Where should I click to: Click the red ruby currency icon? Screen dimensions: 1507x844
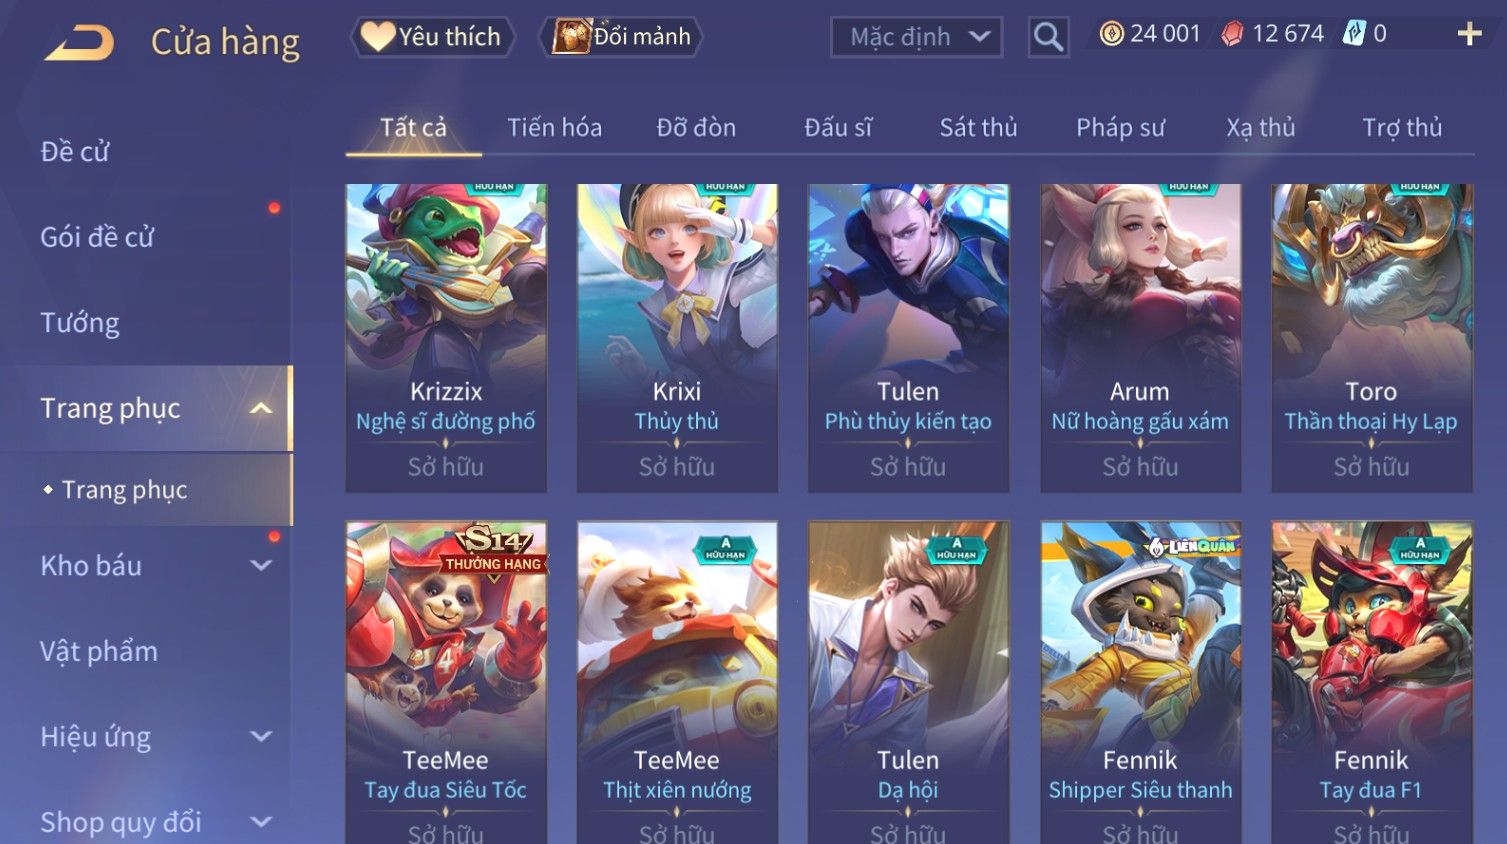1232,34
